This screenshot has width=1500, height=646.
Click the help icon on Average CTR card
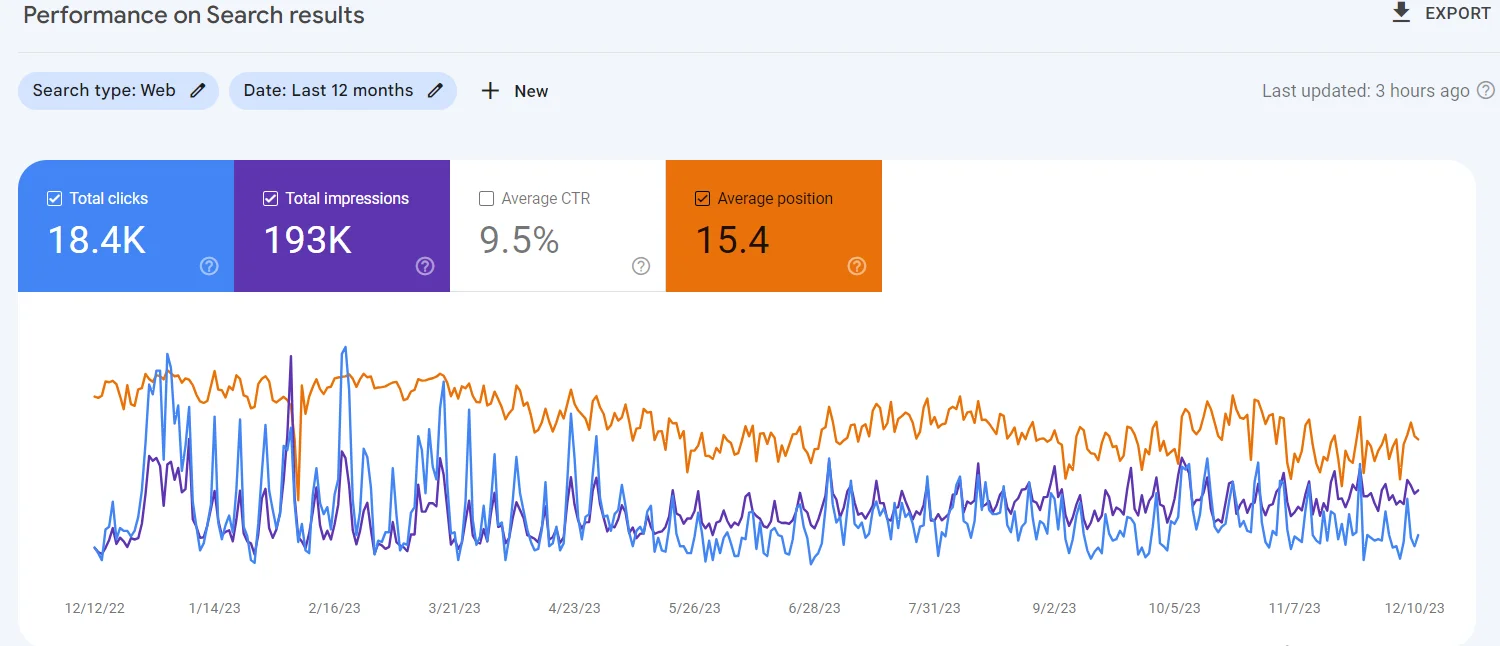(641, 266)
